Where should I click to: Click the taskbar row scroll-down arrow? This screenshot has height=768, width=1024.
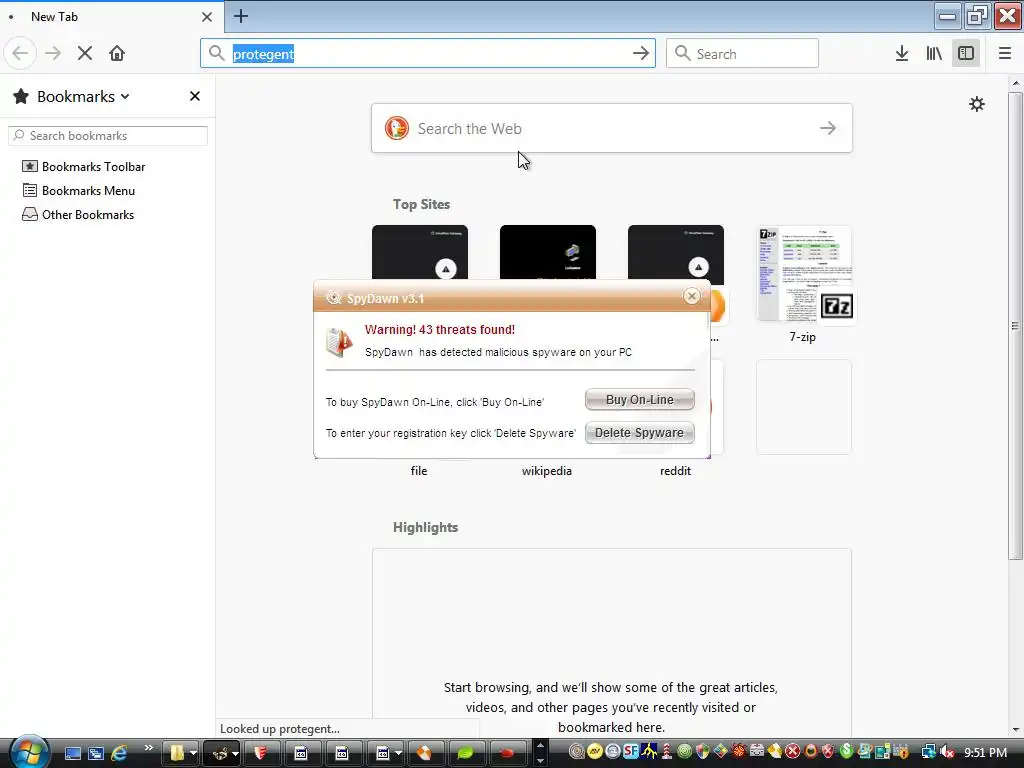tap(540, 760)
